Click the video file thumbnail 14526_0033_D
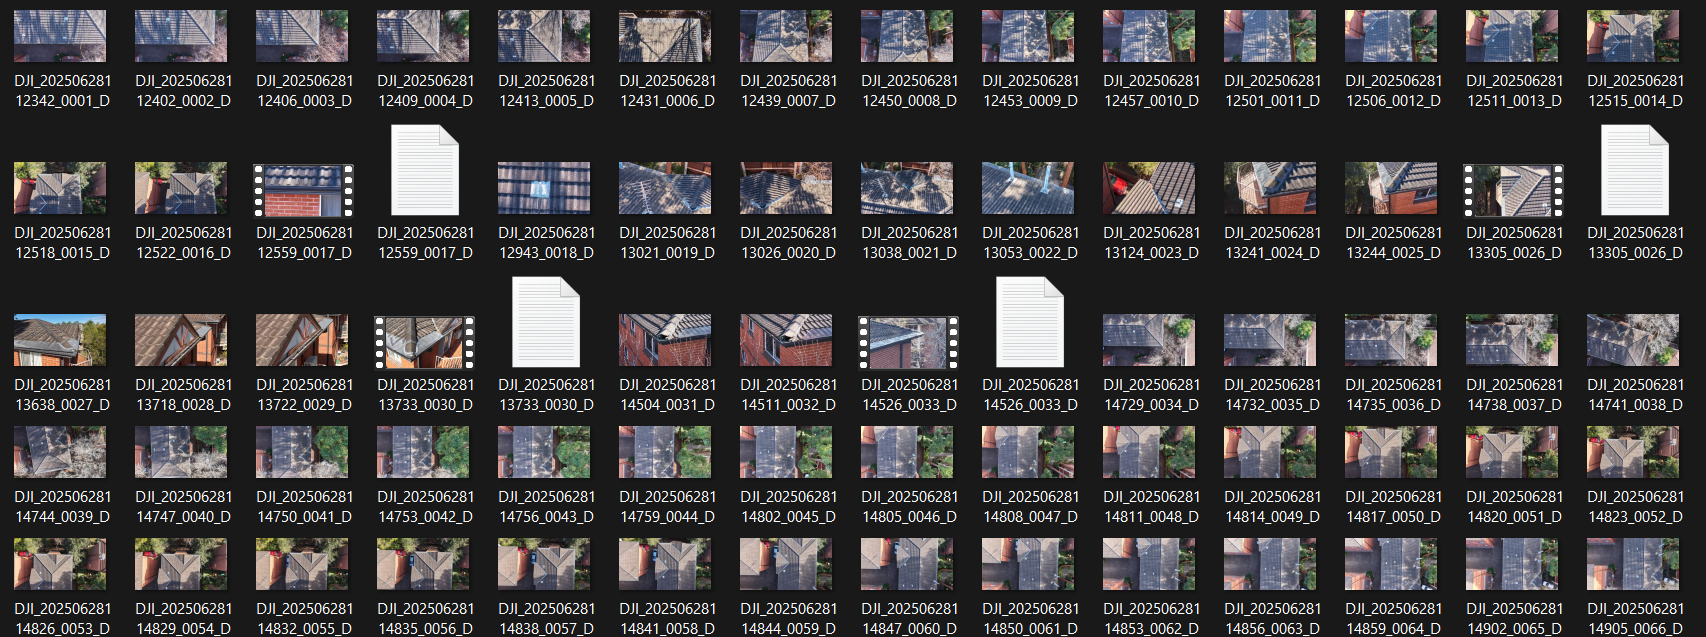The height and width of the screenshot is (637, 1706). pos(908,343)
